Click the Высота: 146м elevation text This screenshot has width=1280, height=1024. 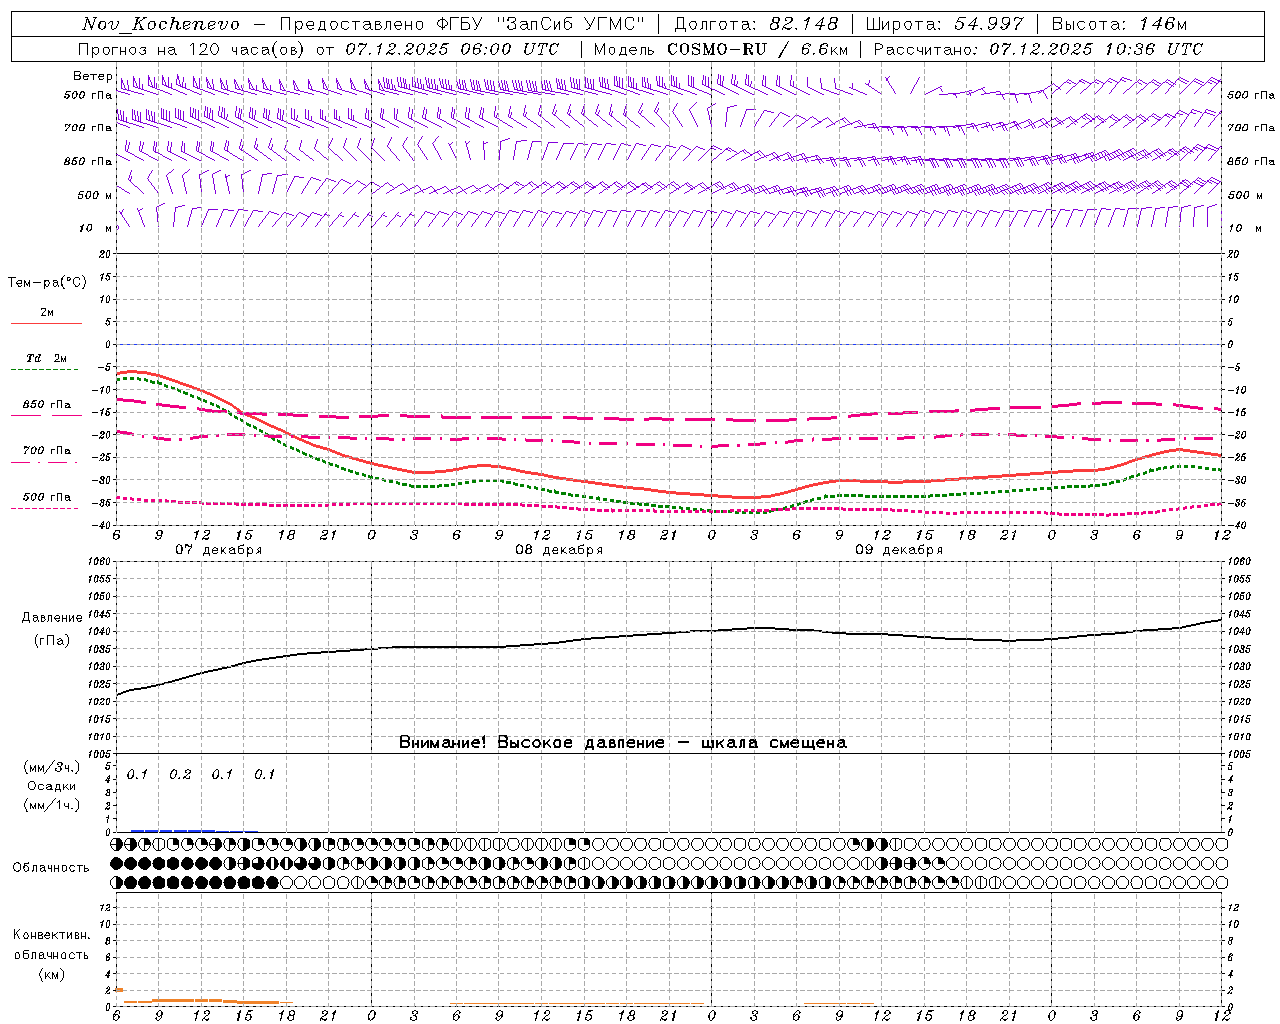point(1119,24)
